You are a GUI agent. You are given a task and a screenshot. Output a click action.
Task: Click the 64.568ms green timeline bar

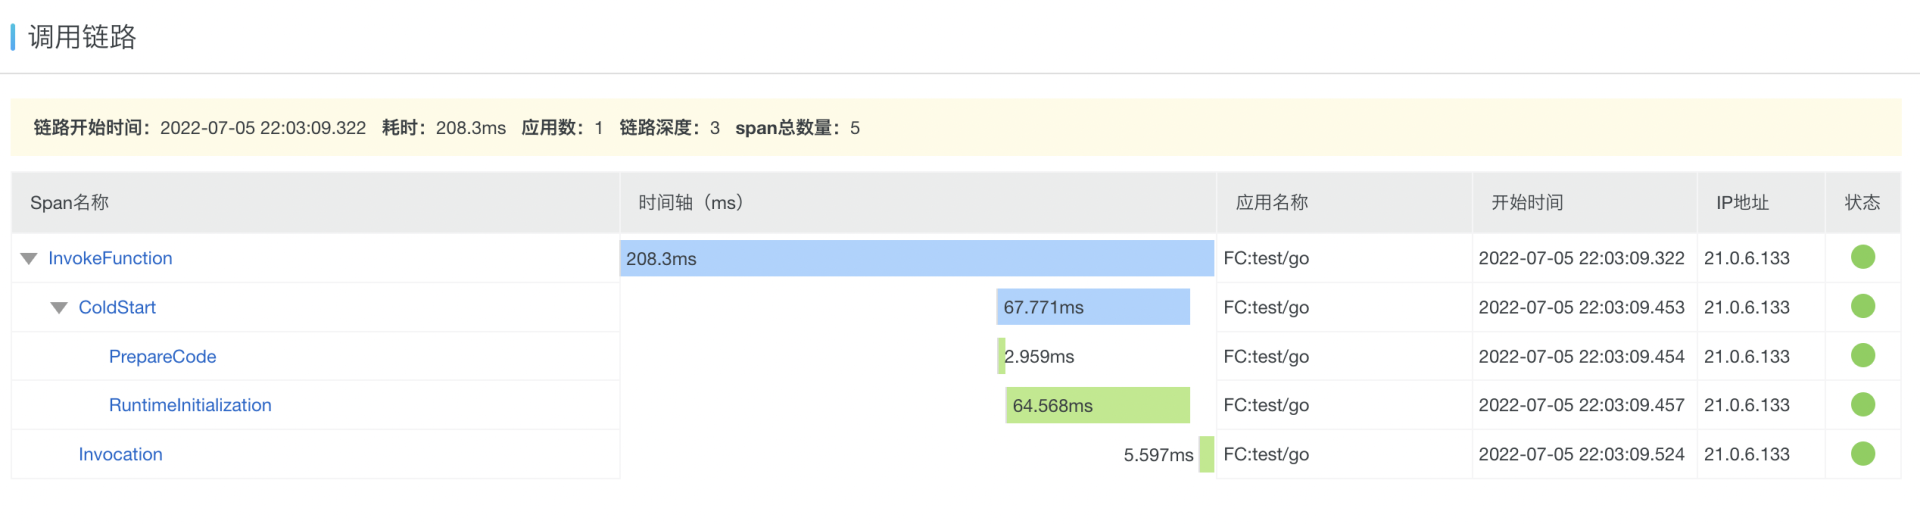[x=1097, y=405]
